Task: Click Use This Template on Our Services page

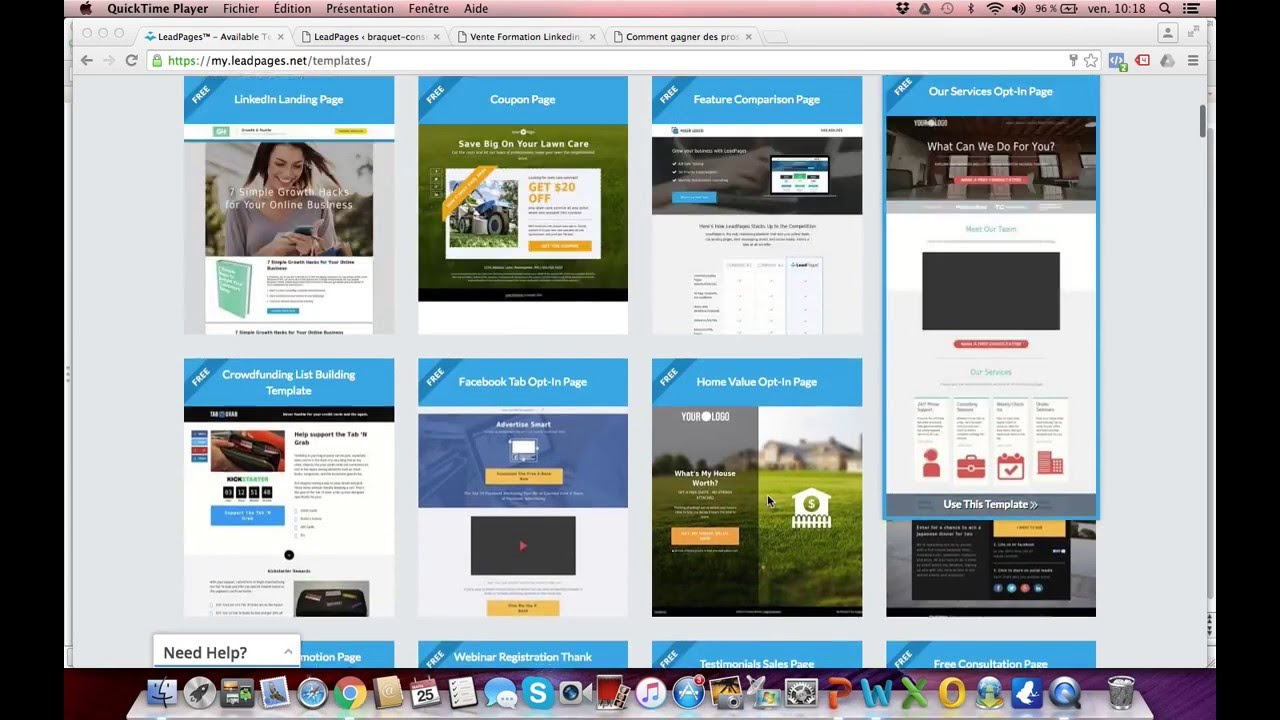Action: pos(990,505)
